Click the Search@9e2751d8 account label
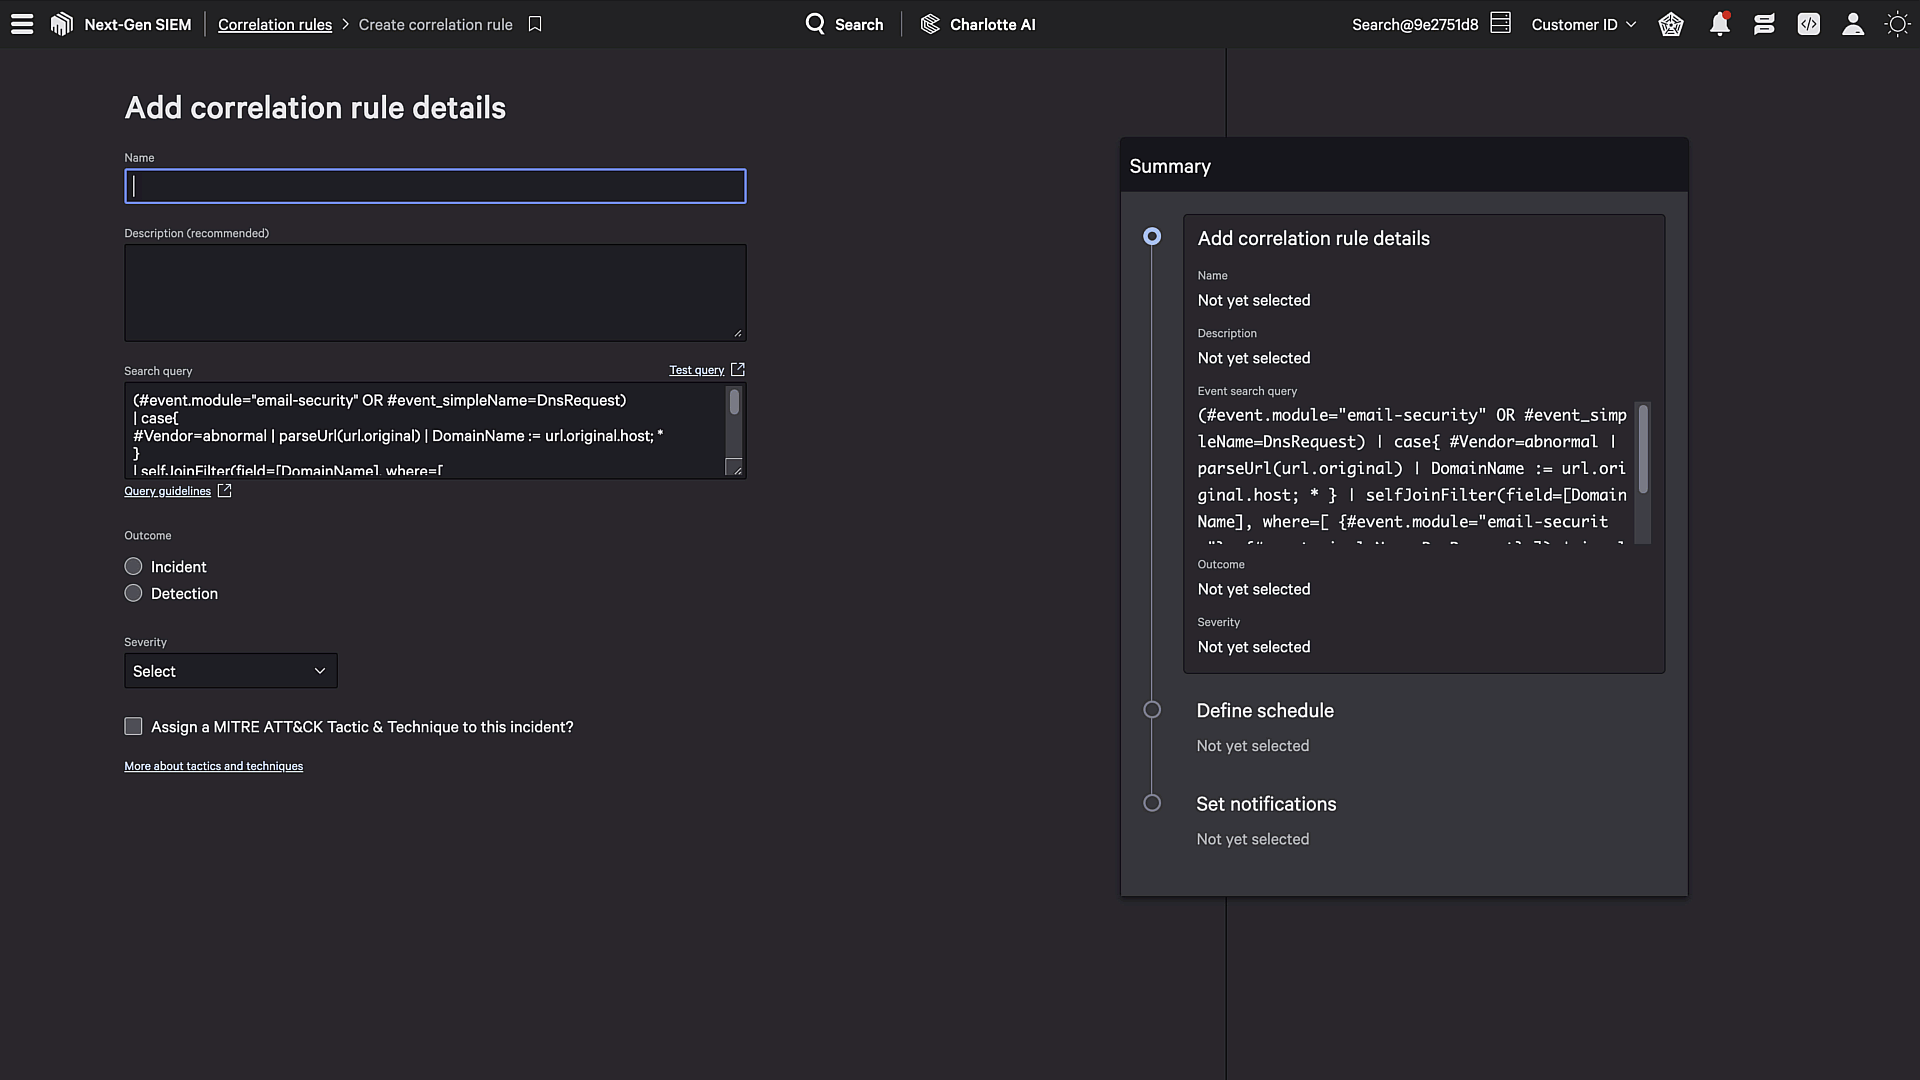Screen dimensions: 1920x1080 1415,24
